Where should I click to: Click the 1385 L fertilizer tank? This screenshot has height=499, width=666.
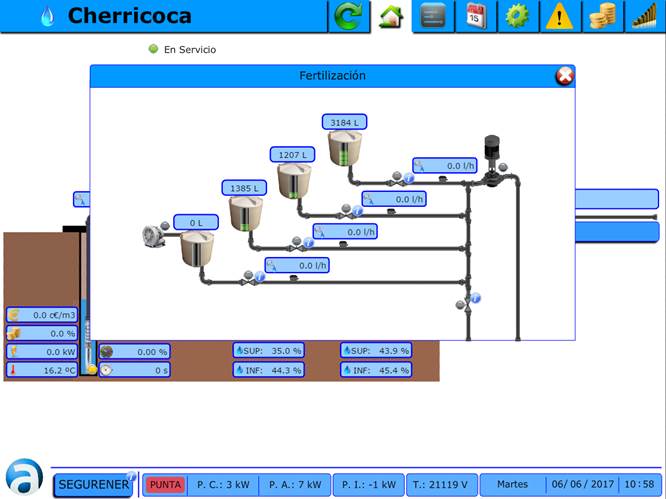pyautogui.click(x=245, y=213)
